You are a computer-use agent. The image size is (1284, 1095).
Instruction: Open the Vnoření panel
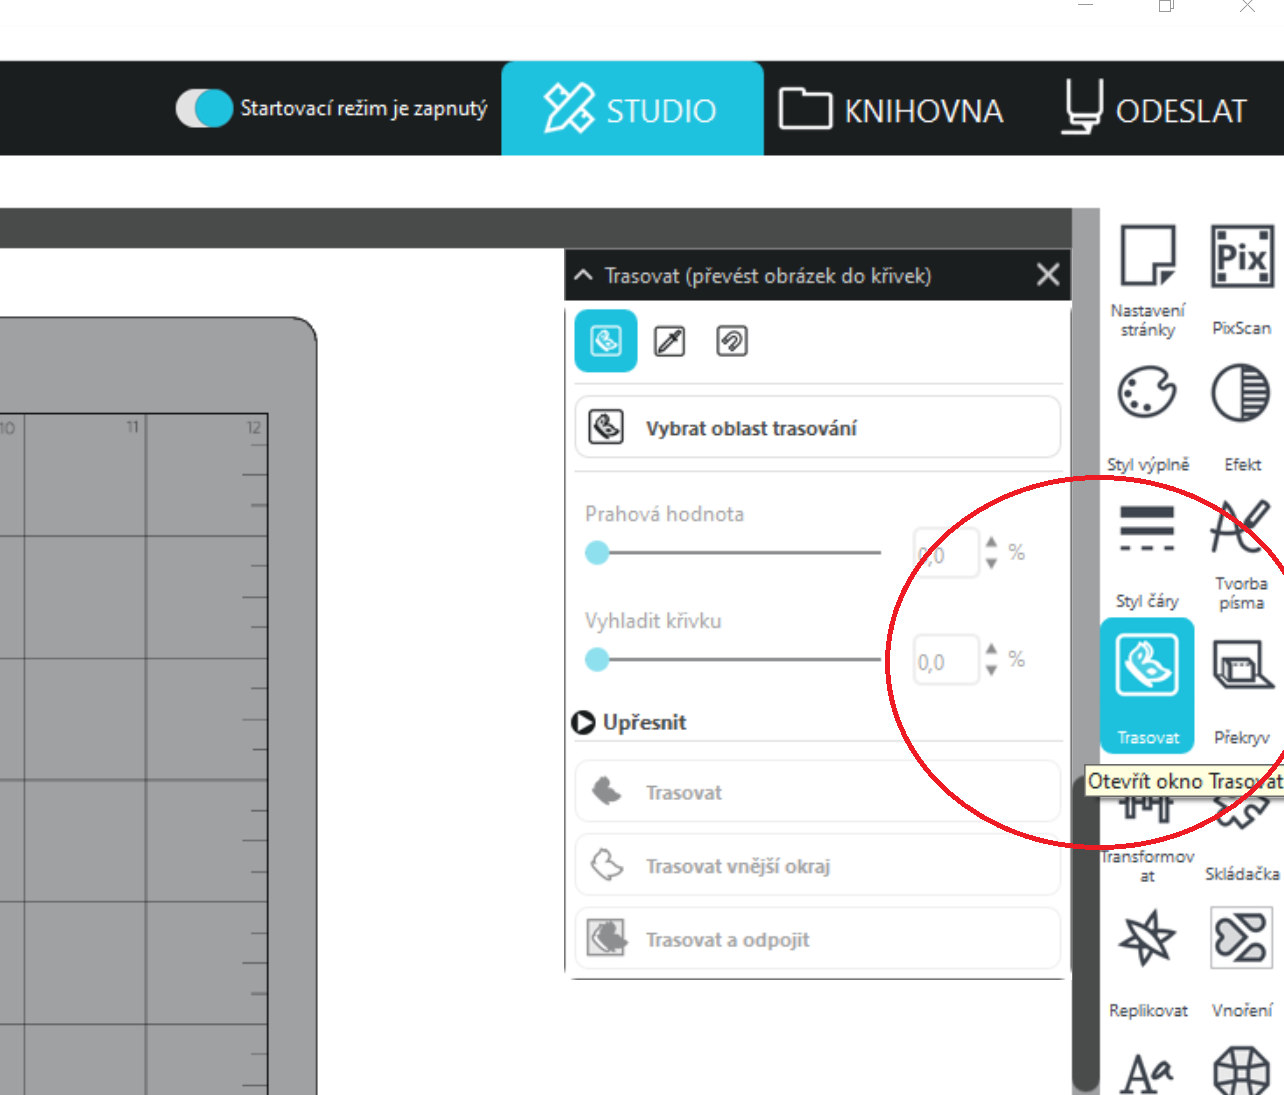(x=1241, y=940)
